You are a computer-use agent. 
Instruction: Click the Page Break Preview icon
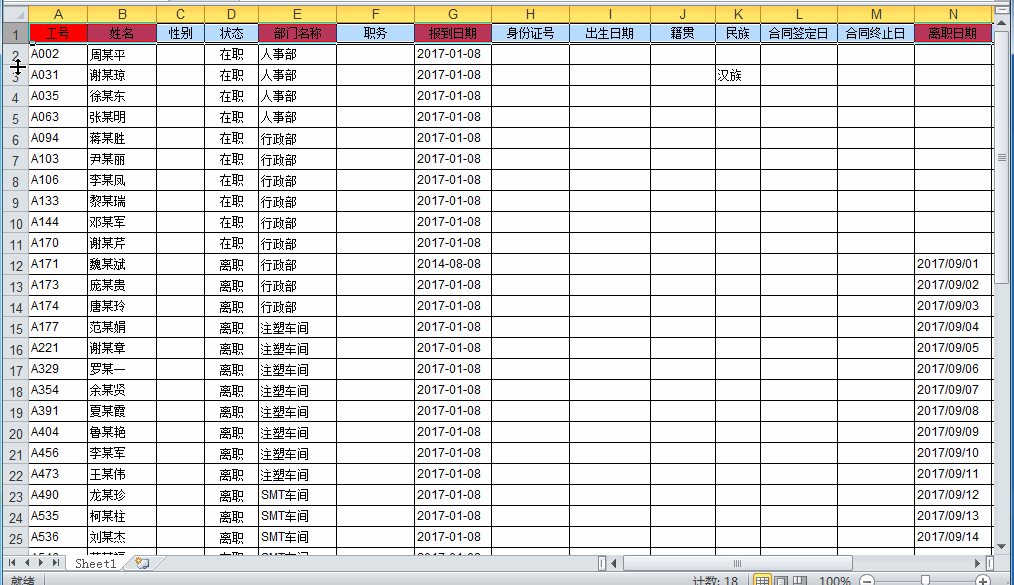click(799, 580)
